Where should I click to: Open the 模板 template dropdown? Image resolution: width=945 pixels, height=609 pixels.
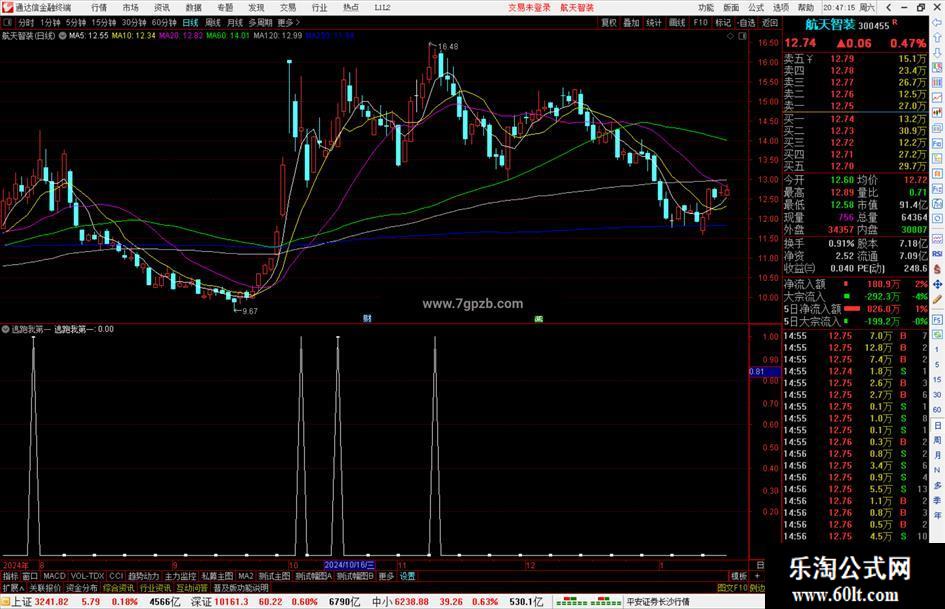(739, 576)
